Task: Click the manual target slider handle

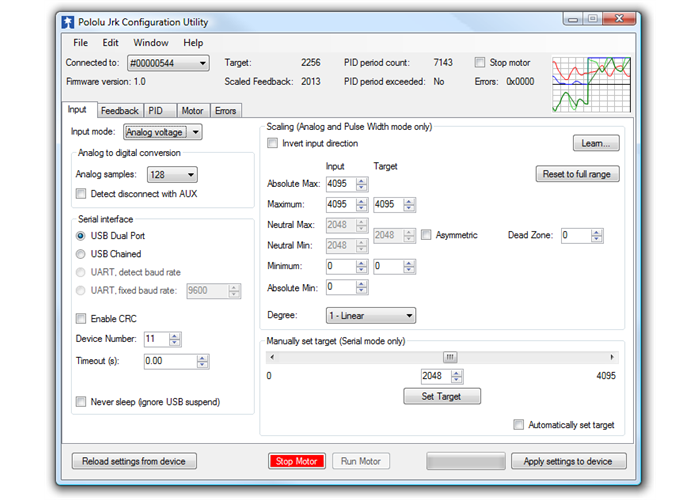Action: [x=450, y=357]
